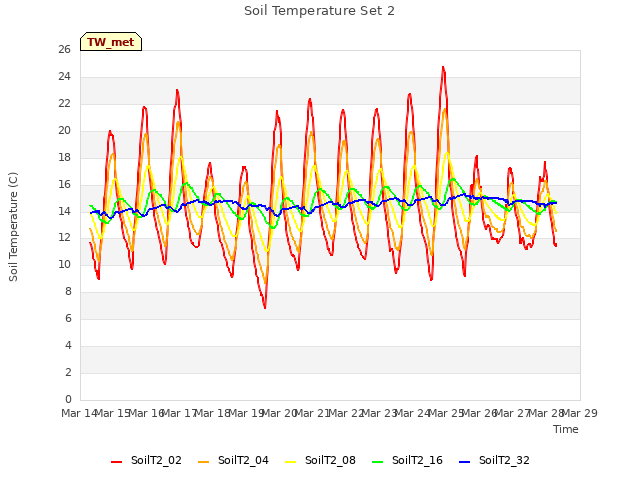Click the 24 y-axis tick label
This screenshot has width=640, height=480.
click(x=64, y=77)
